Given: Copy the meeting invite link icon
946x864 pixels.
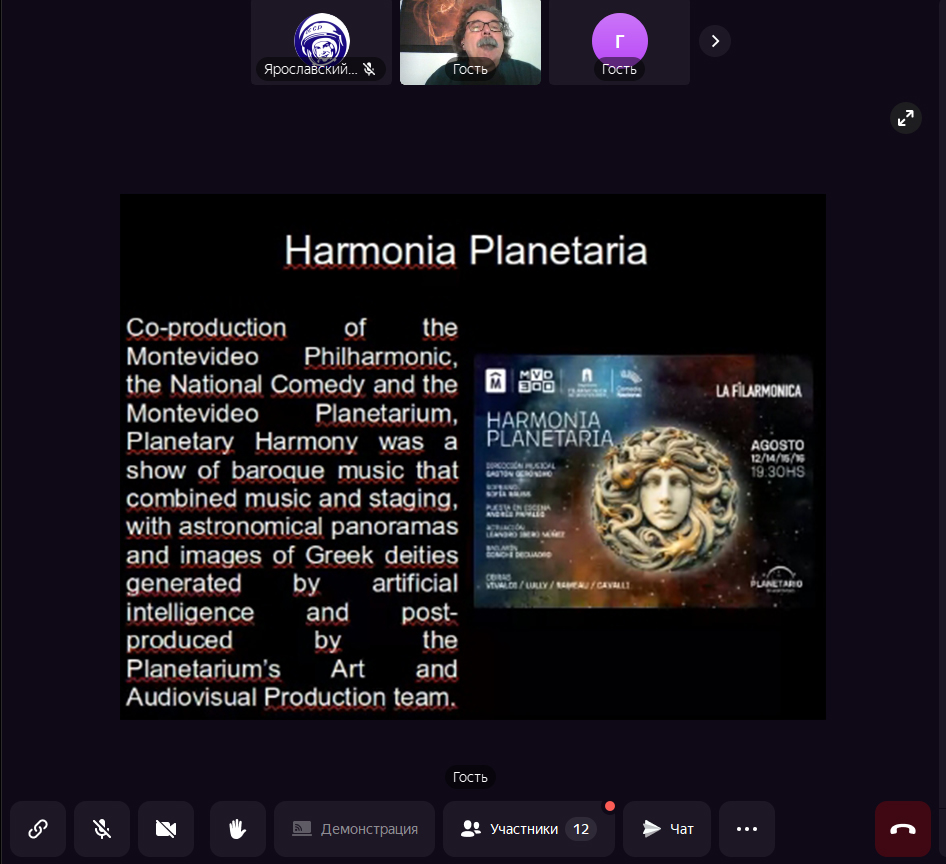Looking at the screenshot, I should 38,829.
